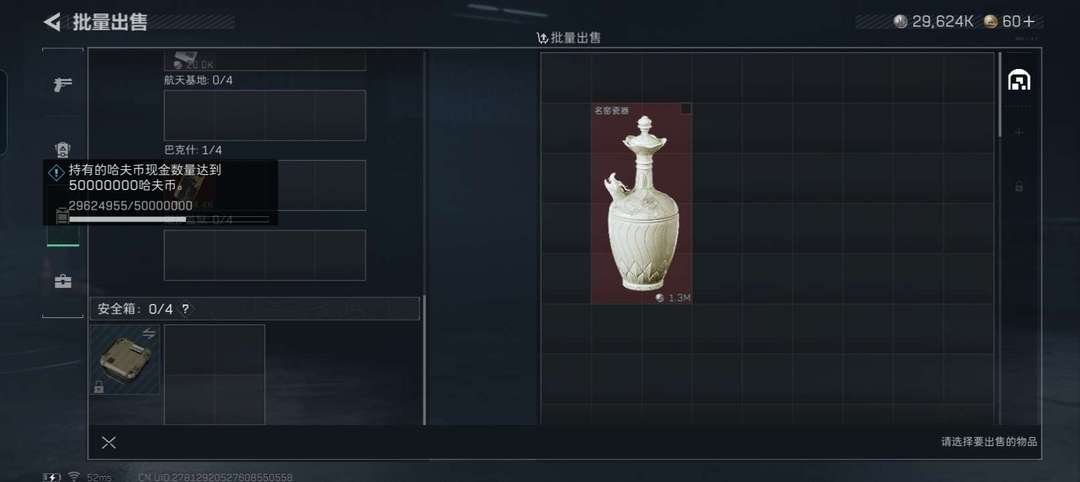Image resolution: width=1080 pixels, height=482 pixels.
Task: Open the weapons category with the pistol icon
Action: click(63, 85)
